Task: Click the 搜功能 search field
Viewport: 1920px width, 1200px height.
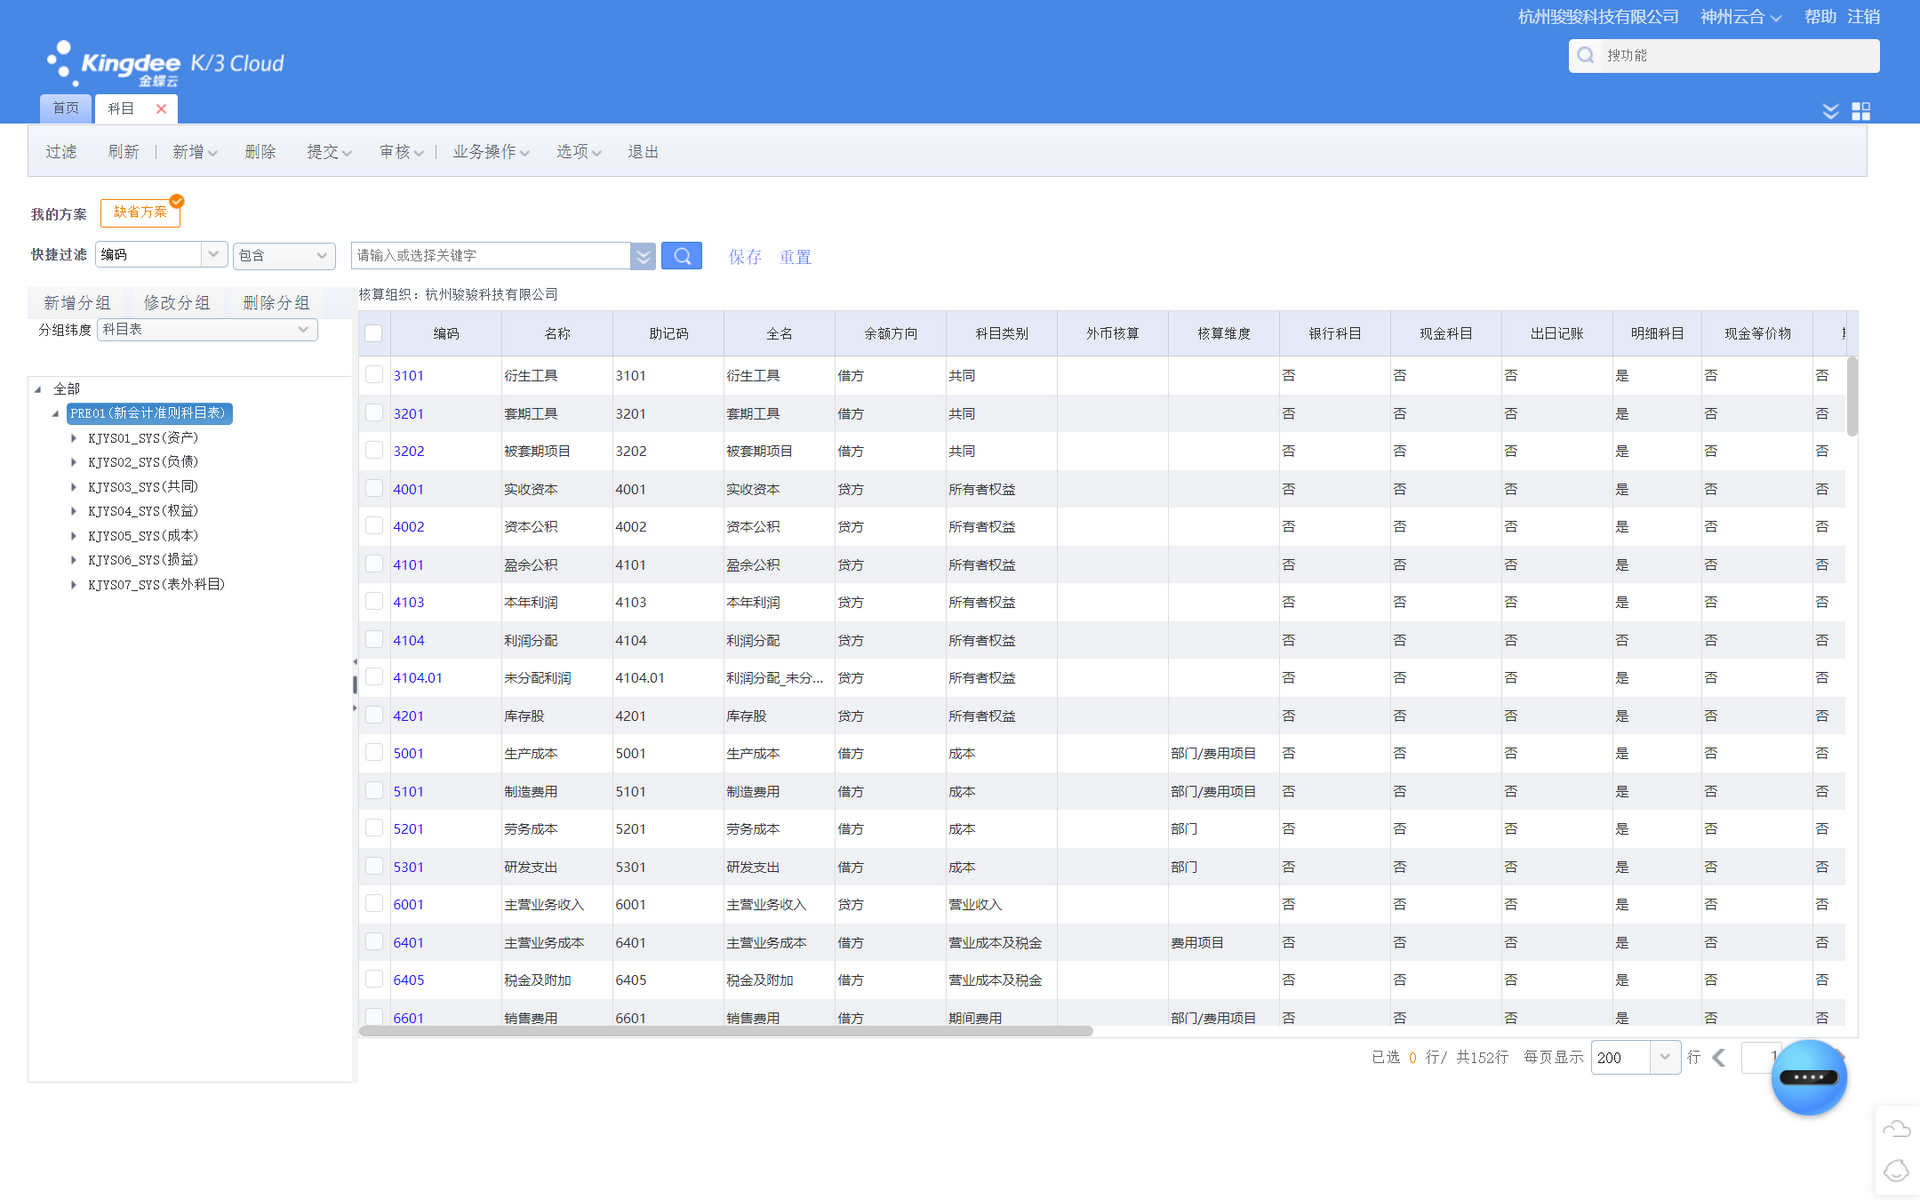Action: pyautogui.click(x=1724, y=56)
